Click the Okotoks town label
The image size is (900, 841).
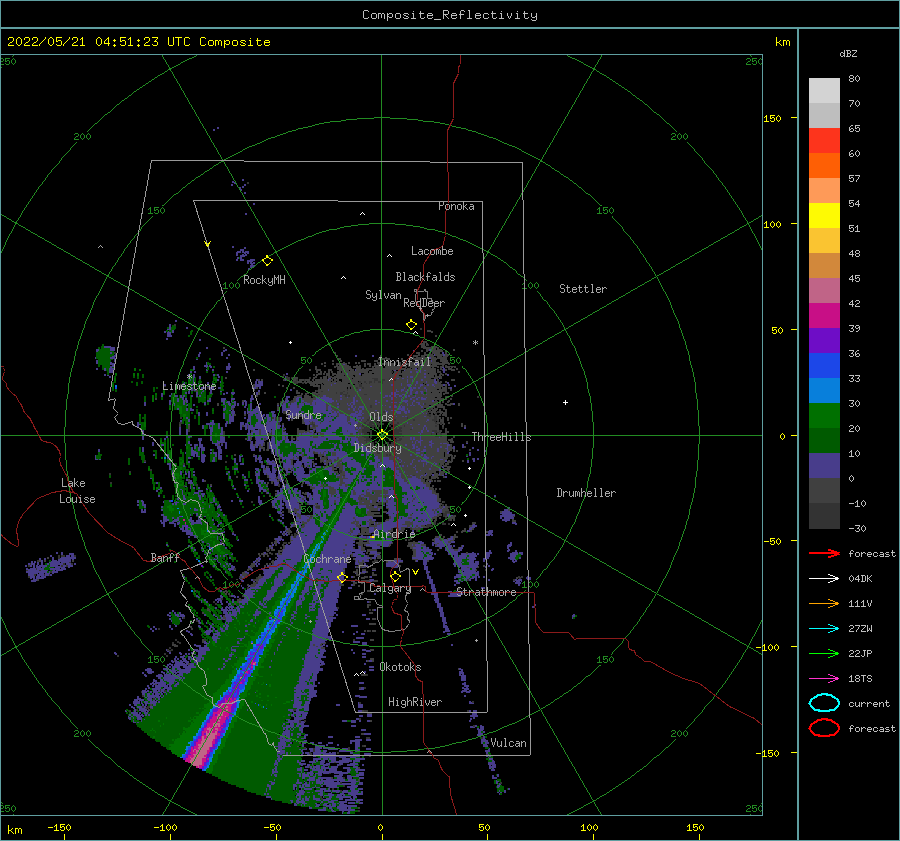(x=400, y=667)
